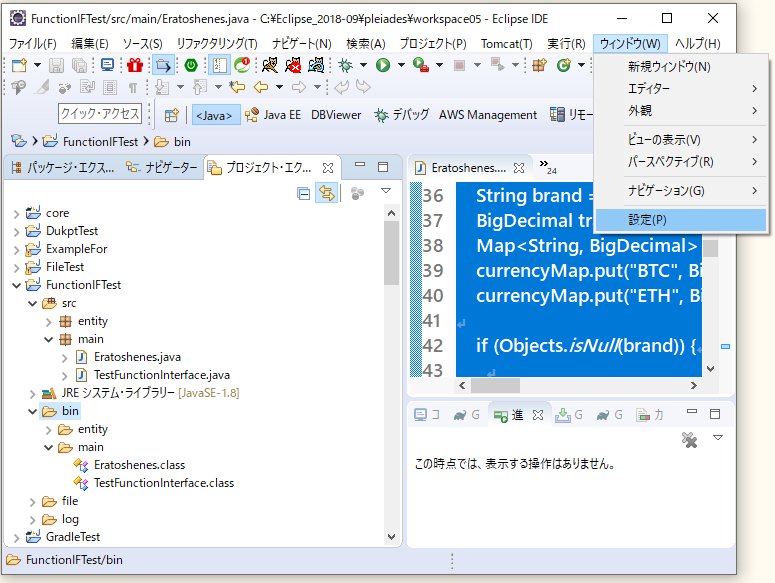Close the Project Explorer tab
The image size is (775, 583).
[328, 168]
